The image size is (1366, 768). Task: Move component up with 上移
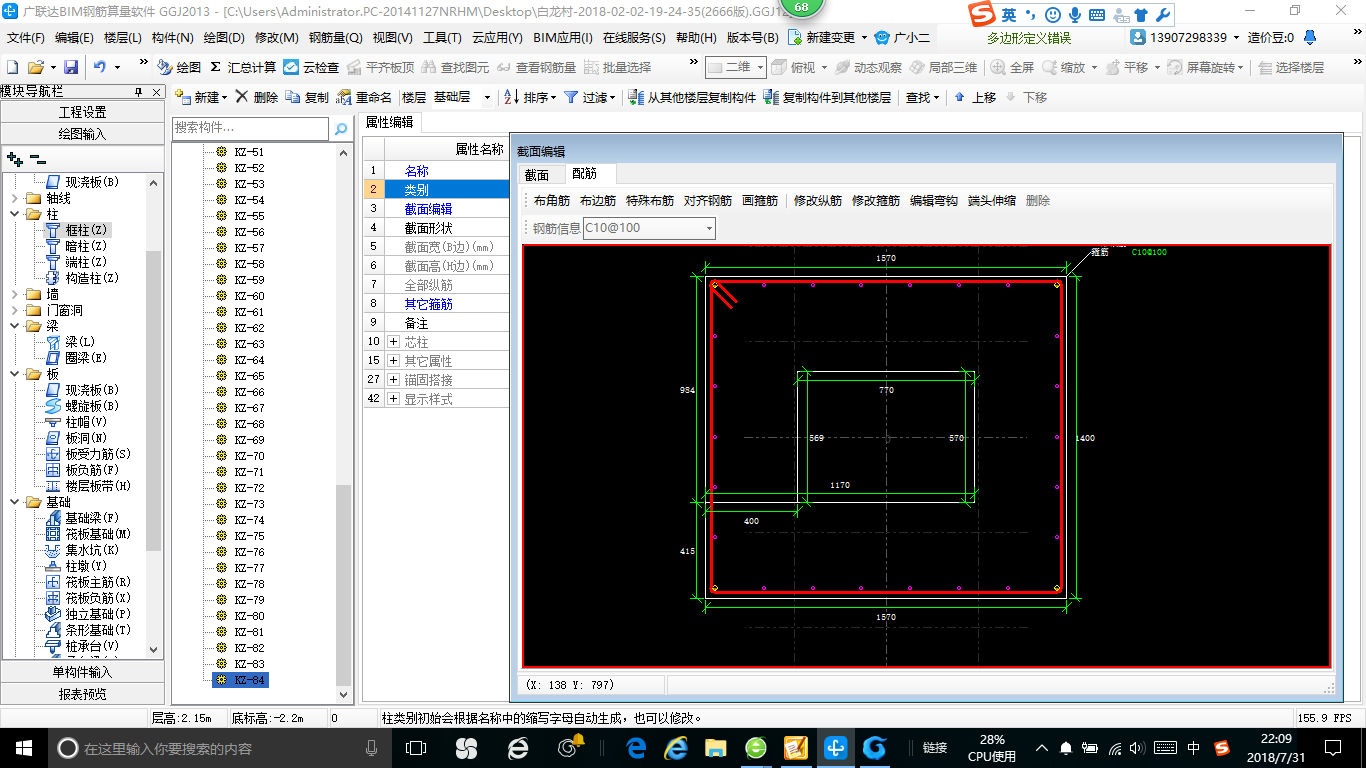coord(975,97)
